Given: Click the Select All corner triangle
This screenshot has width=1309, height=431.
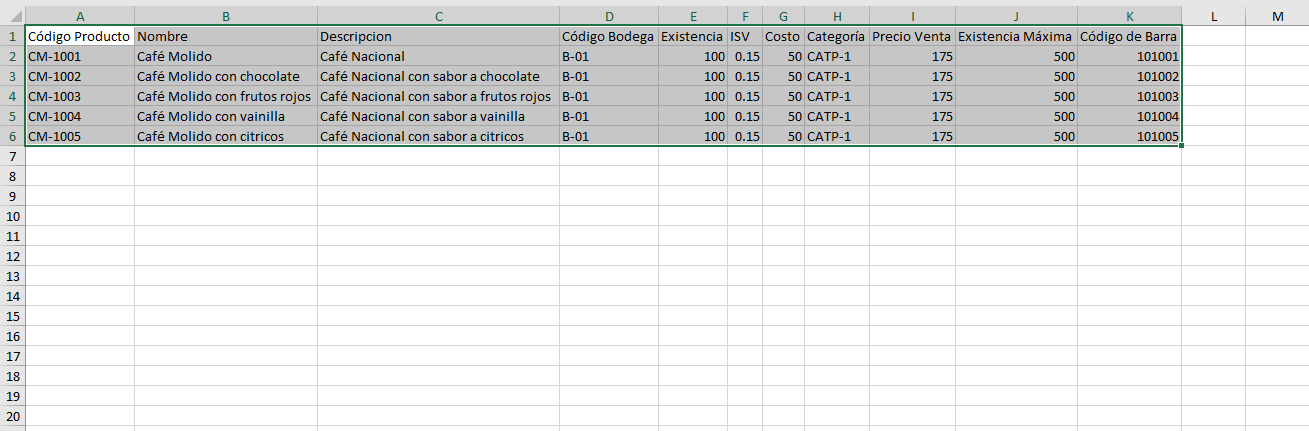Looking at the screenshot, I should pos(12,17).
